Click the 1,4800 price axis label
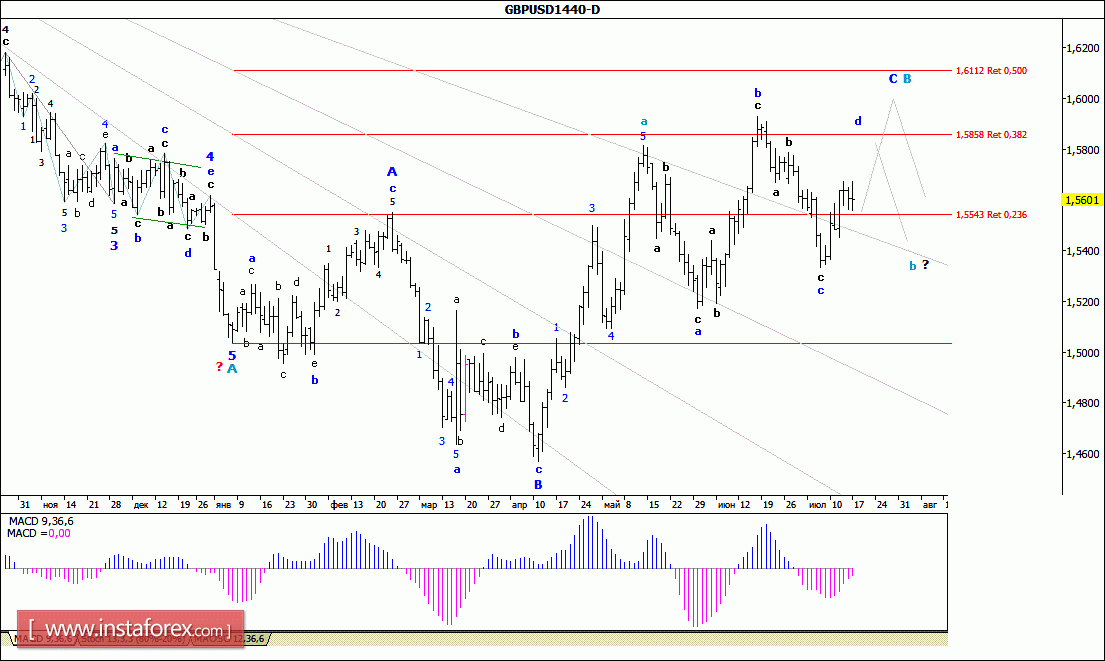Image resolution: width=1105 pixels, height=661 pixels. pos(1083,403)
